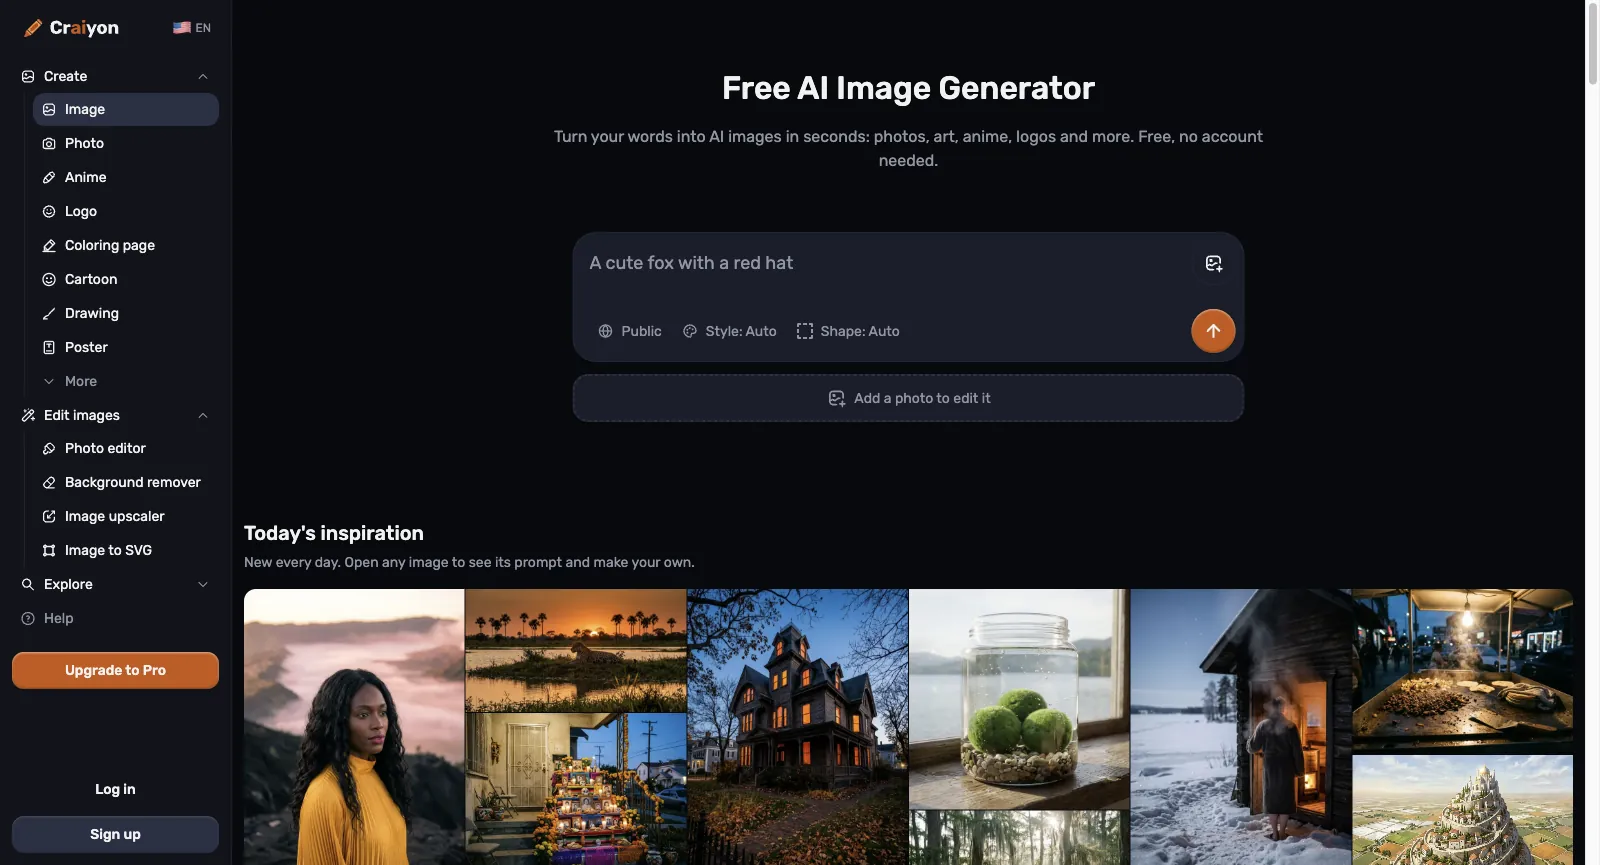Click the Edit images wand icon
This screenshot has height=865, width=1600.
coord(28,416)
